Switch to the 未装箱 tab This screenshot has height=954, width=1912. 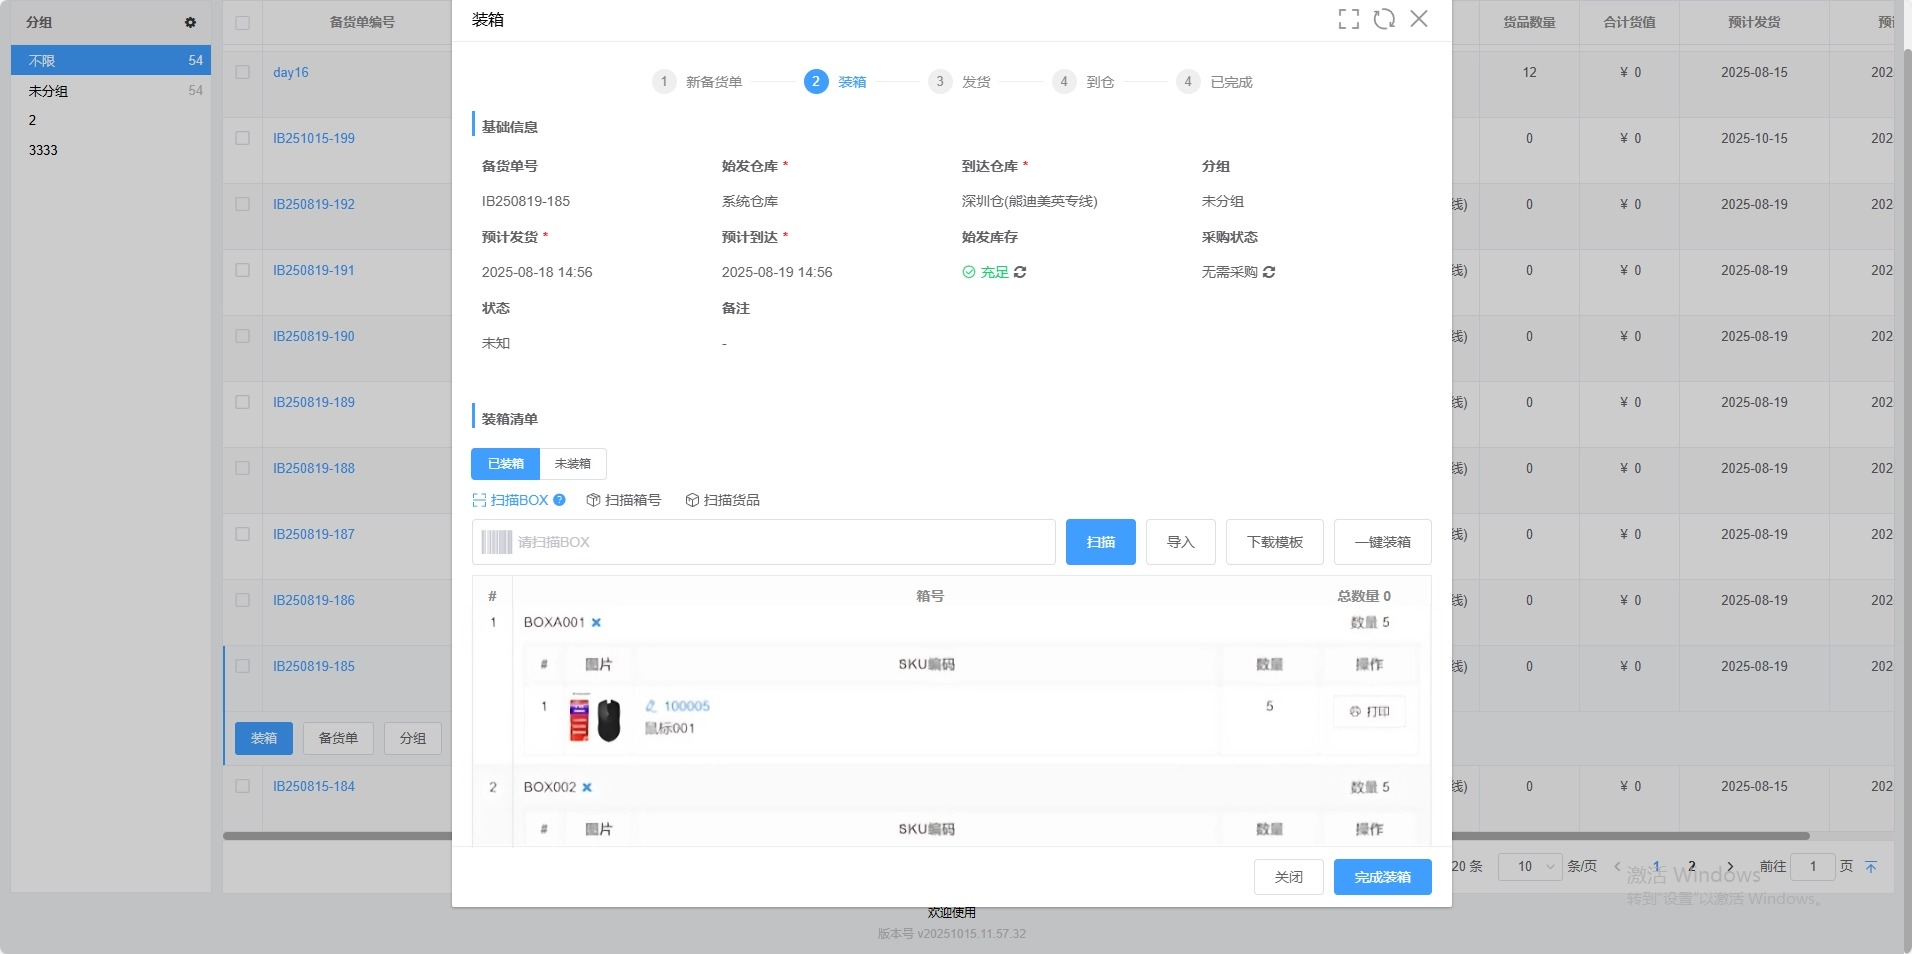573,464
